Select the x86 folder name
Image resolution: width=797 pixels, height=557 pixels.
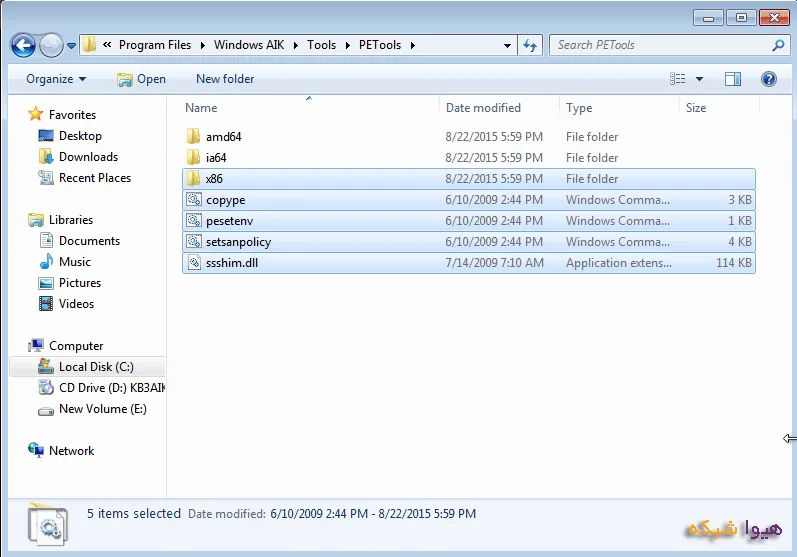tap(214, 179)
